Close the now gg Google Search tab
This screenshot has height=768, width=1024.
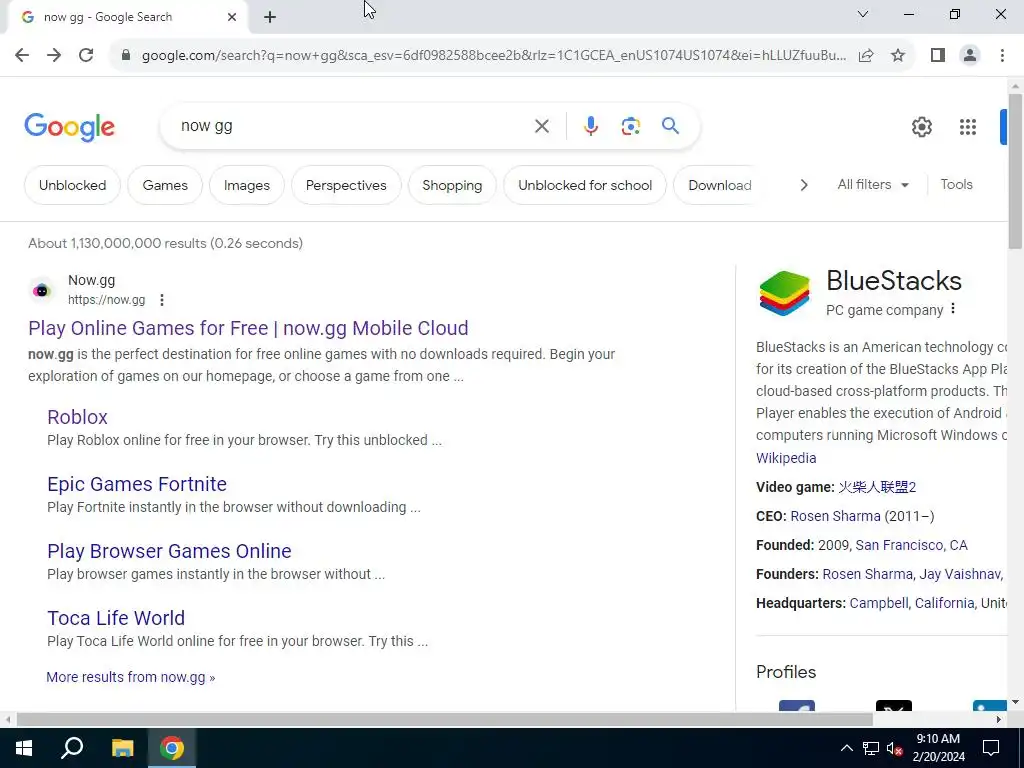tap(232, 17)
